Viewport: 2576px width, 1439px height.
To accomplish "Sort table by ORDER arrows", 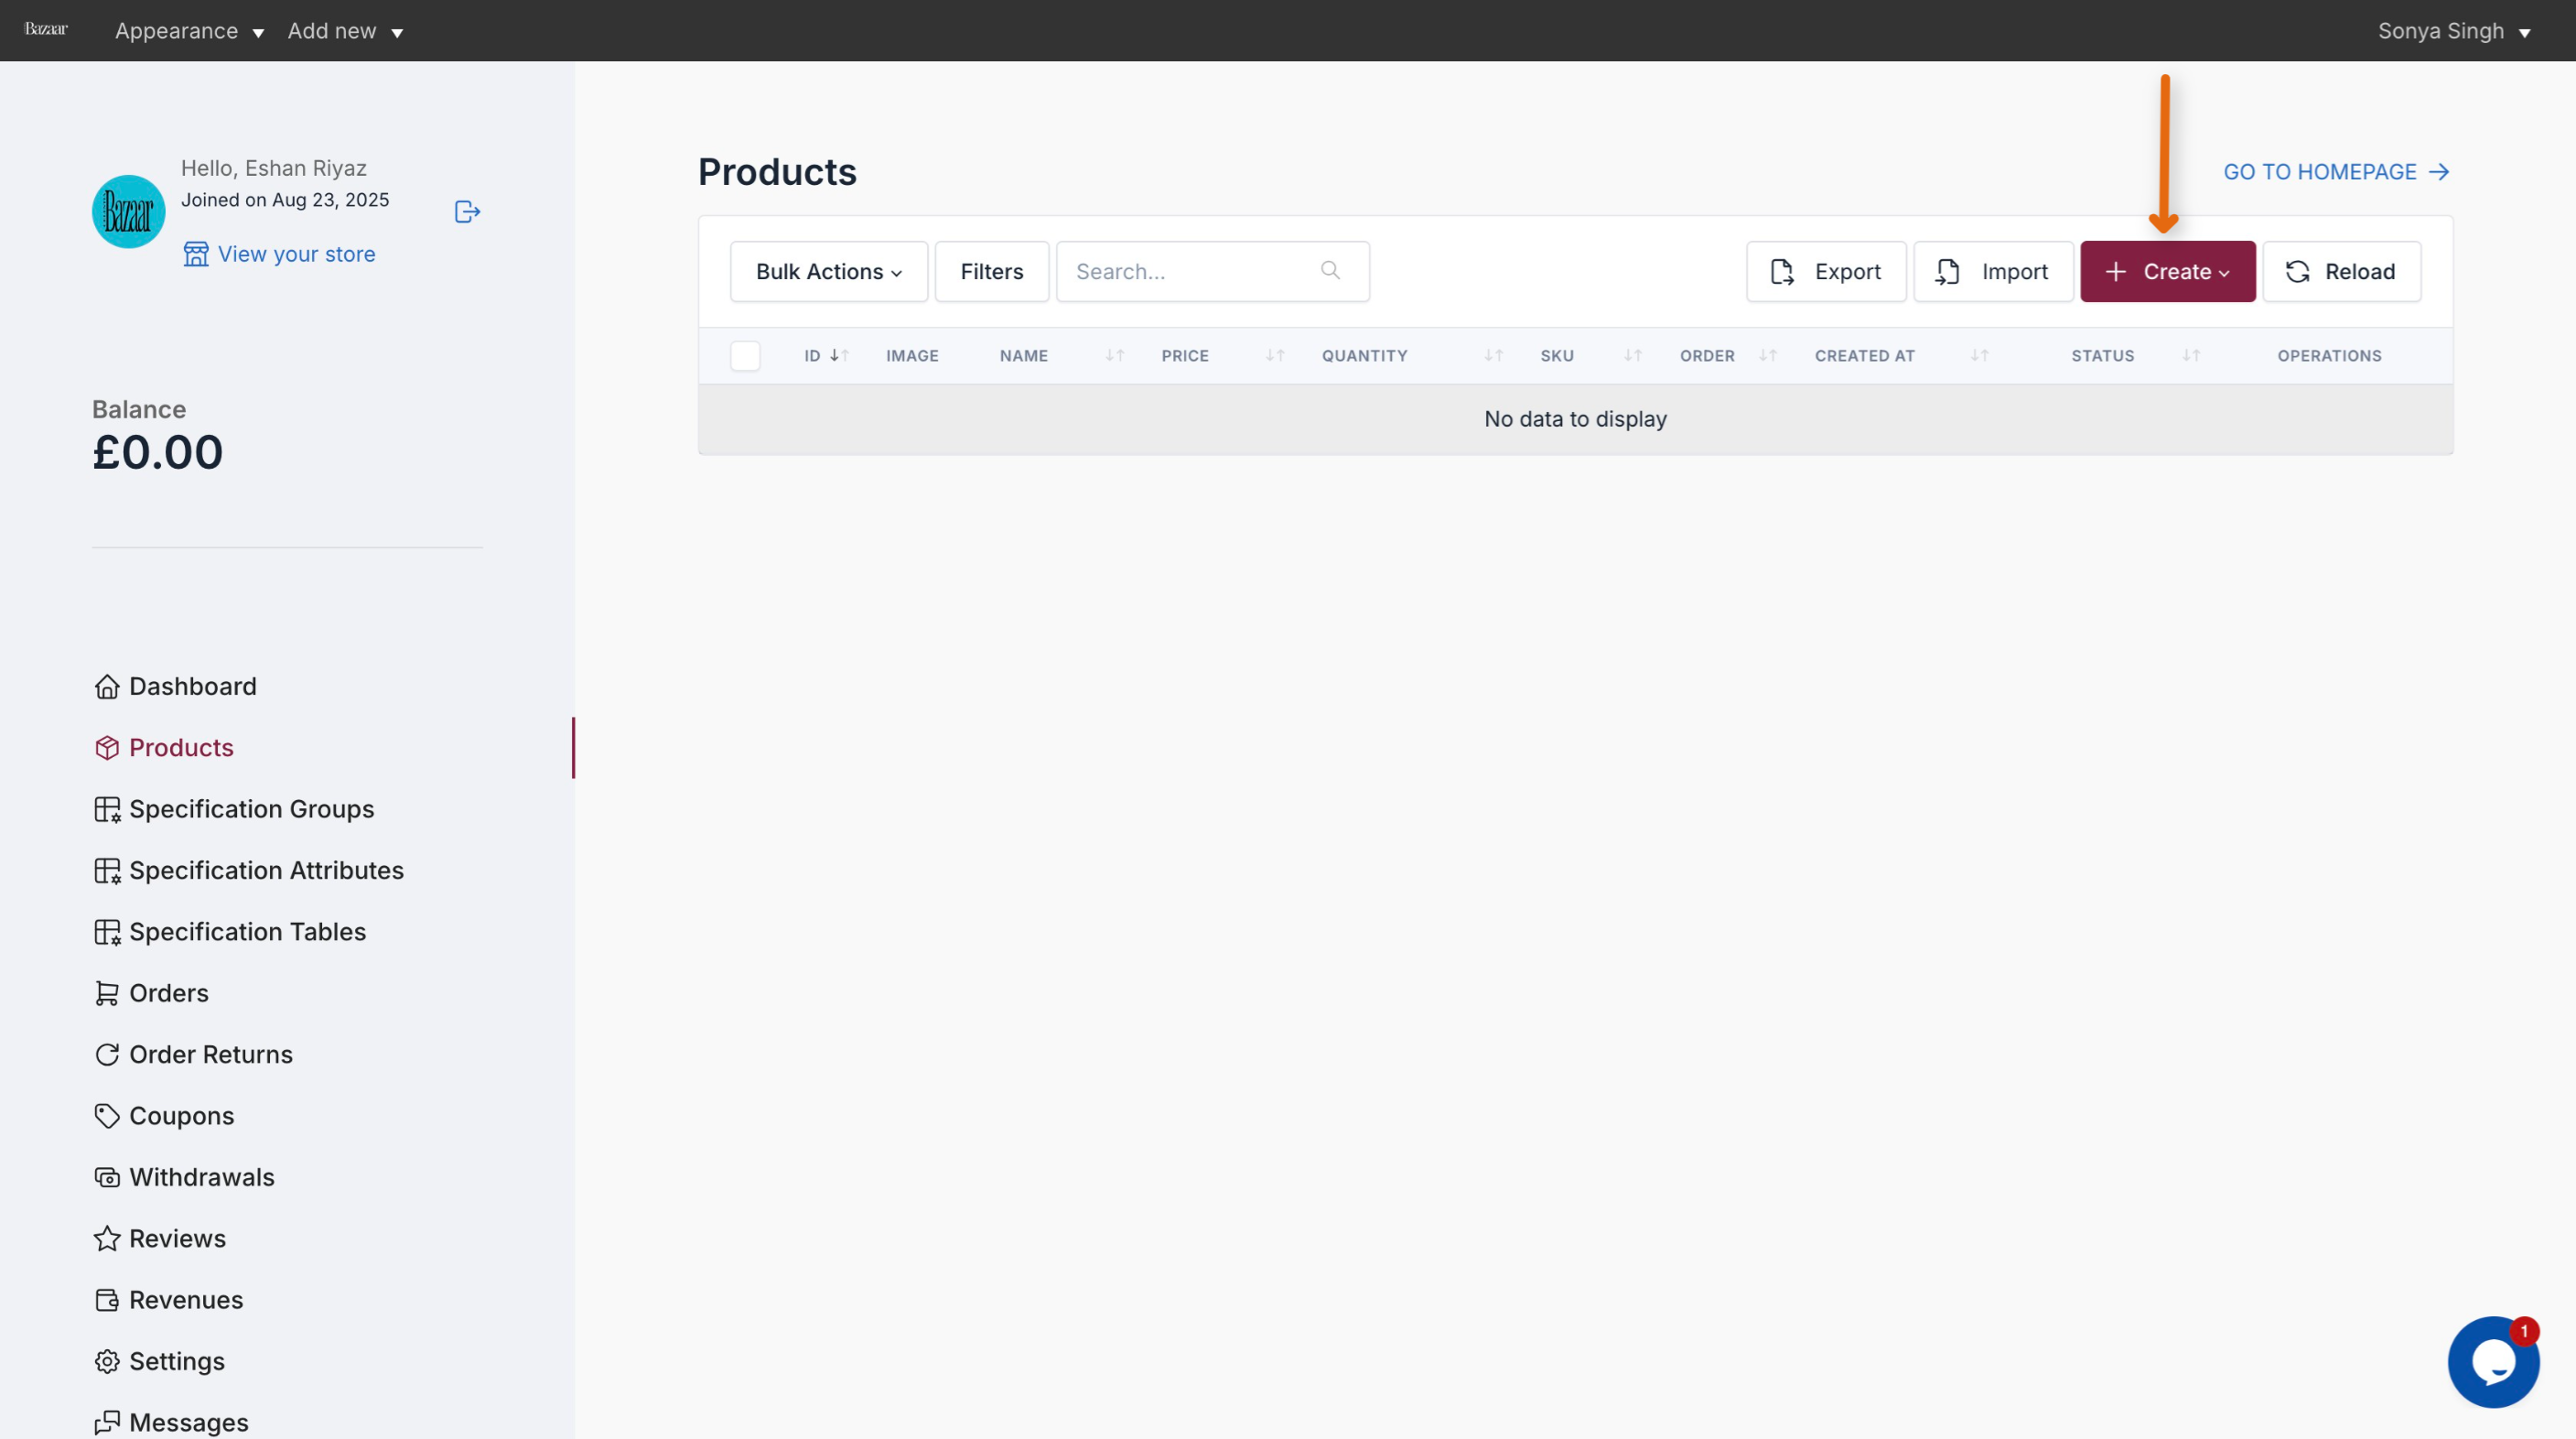I will tap(1768, 356).
